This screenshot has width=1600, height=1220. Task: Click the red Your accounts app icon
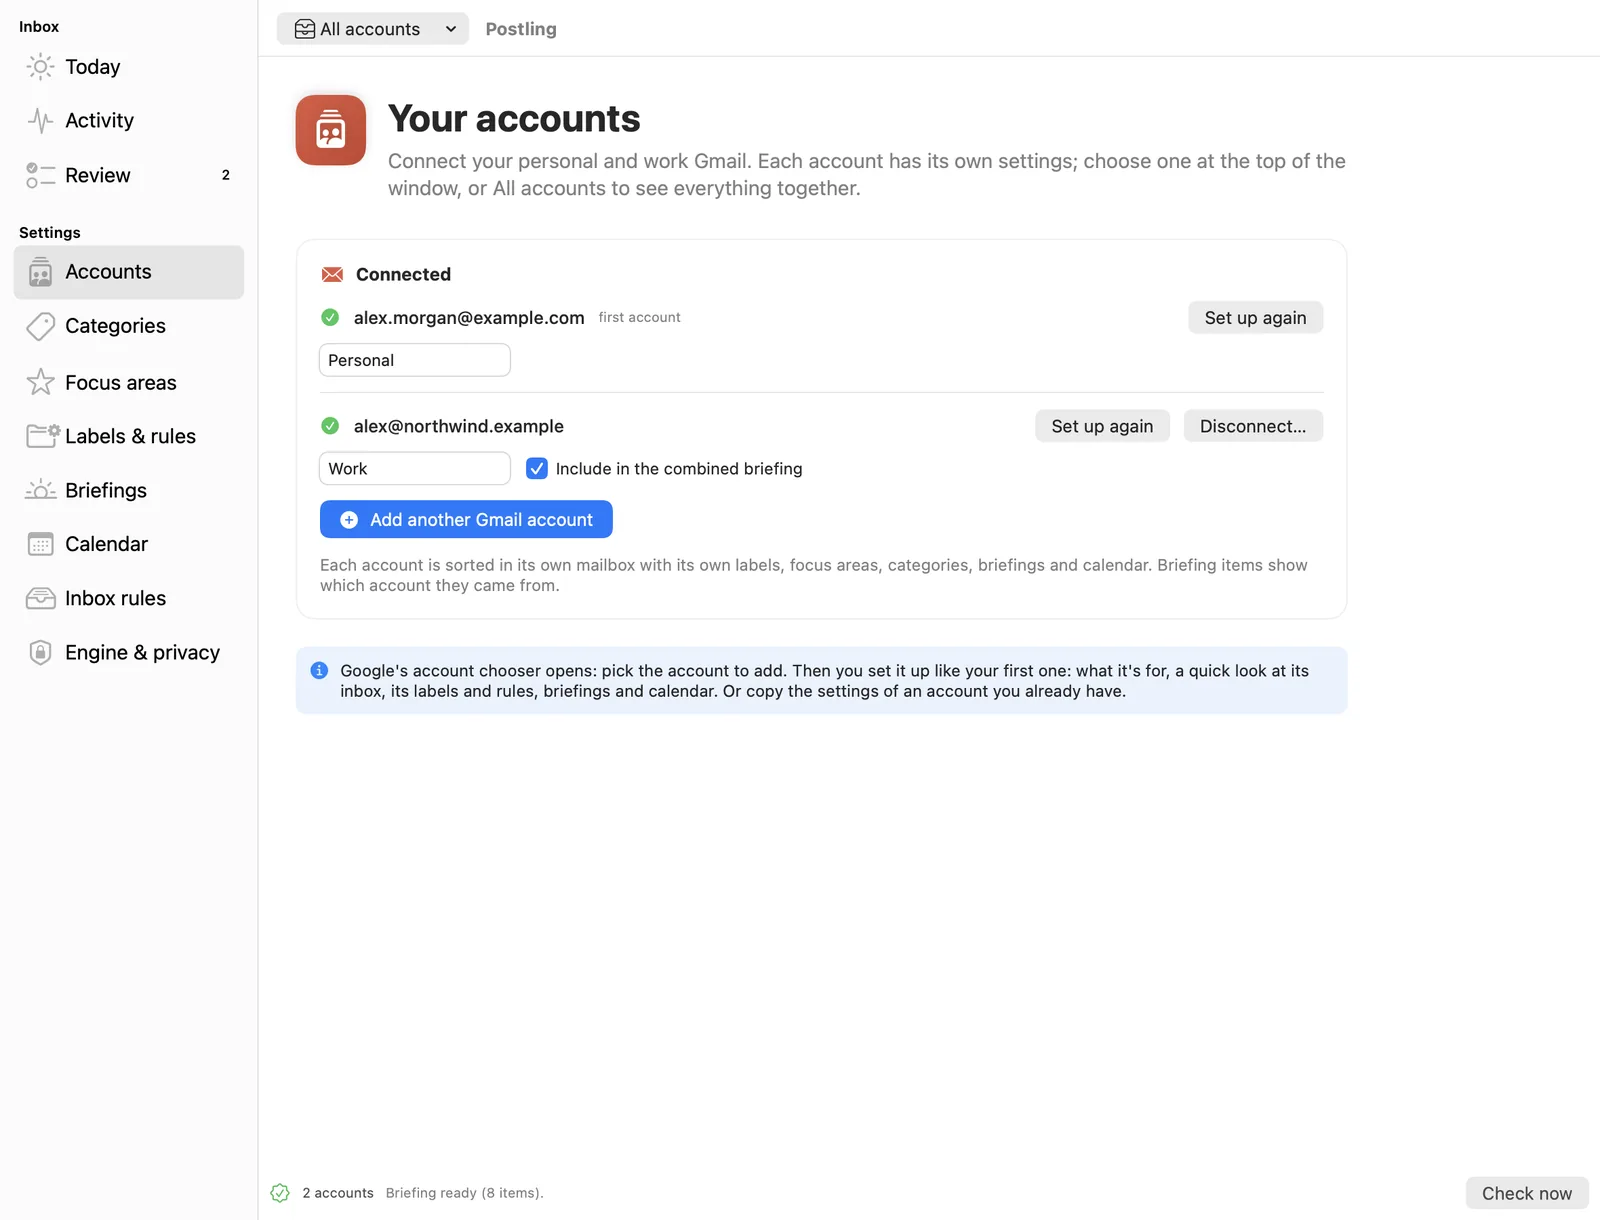coord(331,130)
